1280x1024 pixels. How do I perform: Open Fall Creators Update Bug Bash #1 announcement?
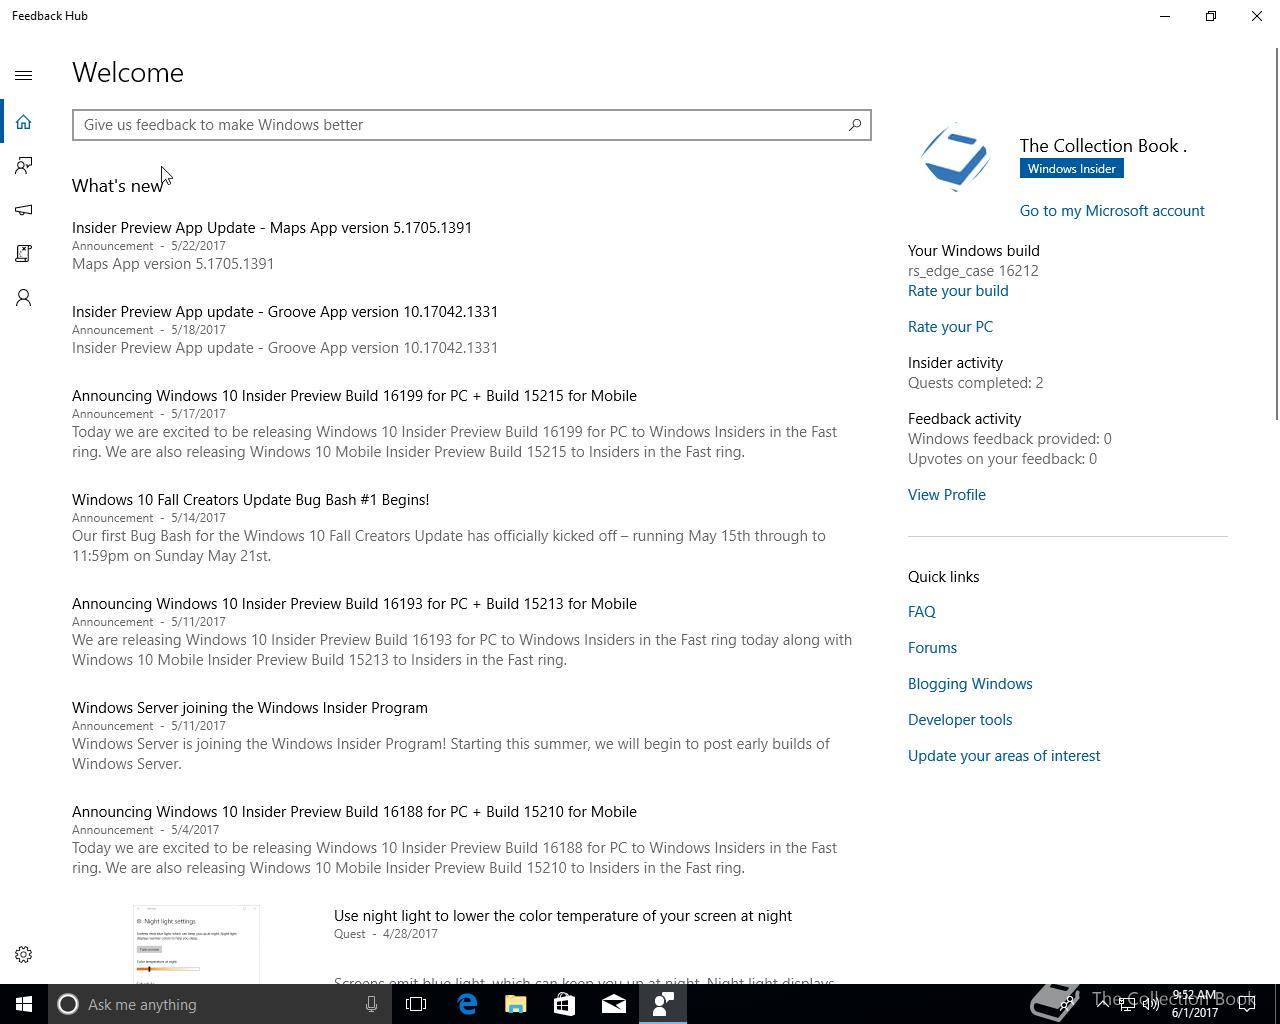[x=250, y=500]
